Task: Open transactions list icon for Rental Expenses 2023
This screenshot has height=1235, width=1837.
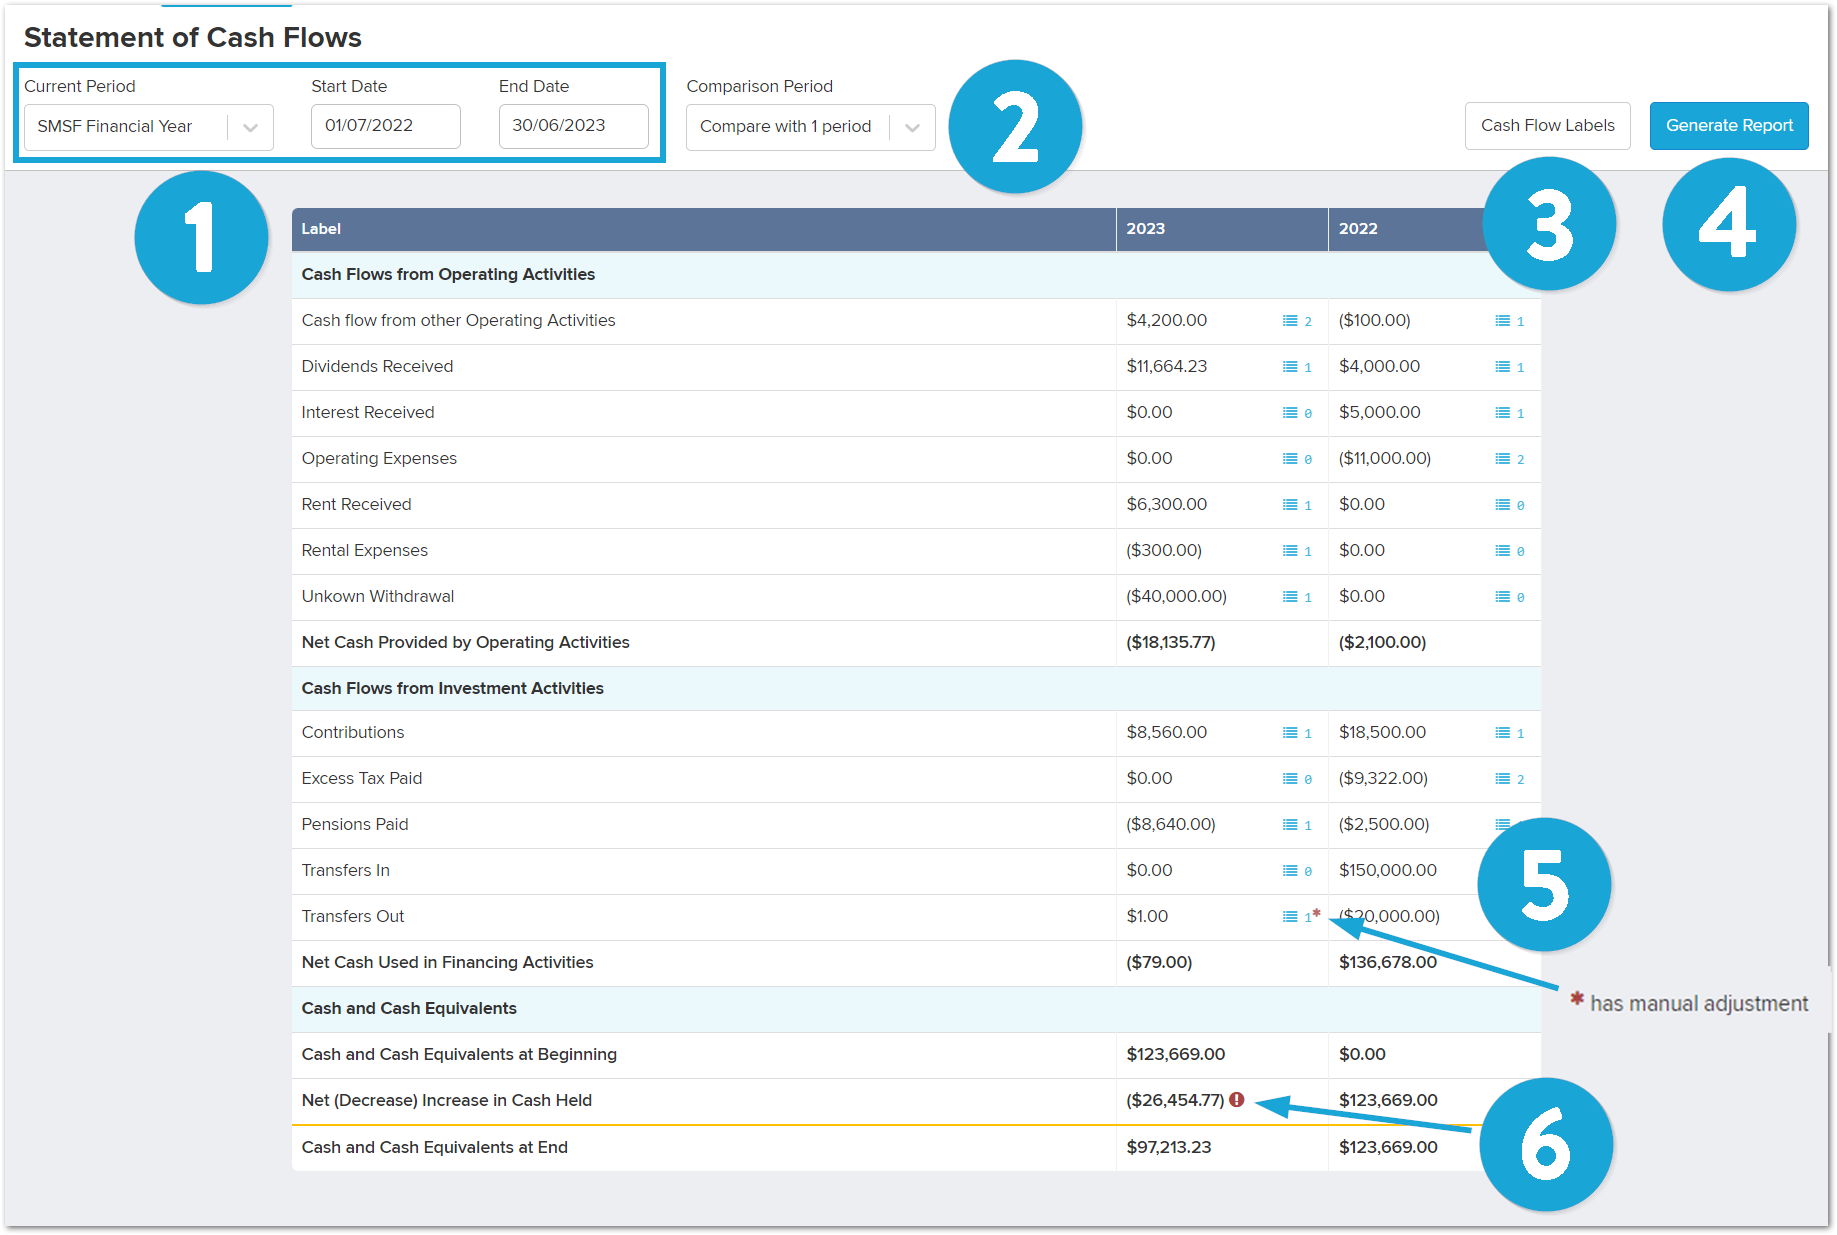Action: click(x=1290, y=551)
